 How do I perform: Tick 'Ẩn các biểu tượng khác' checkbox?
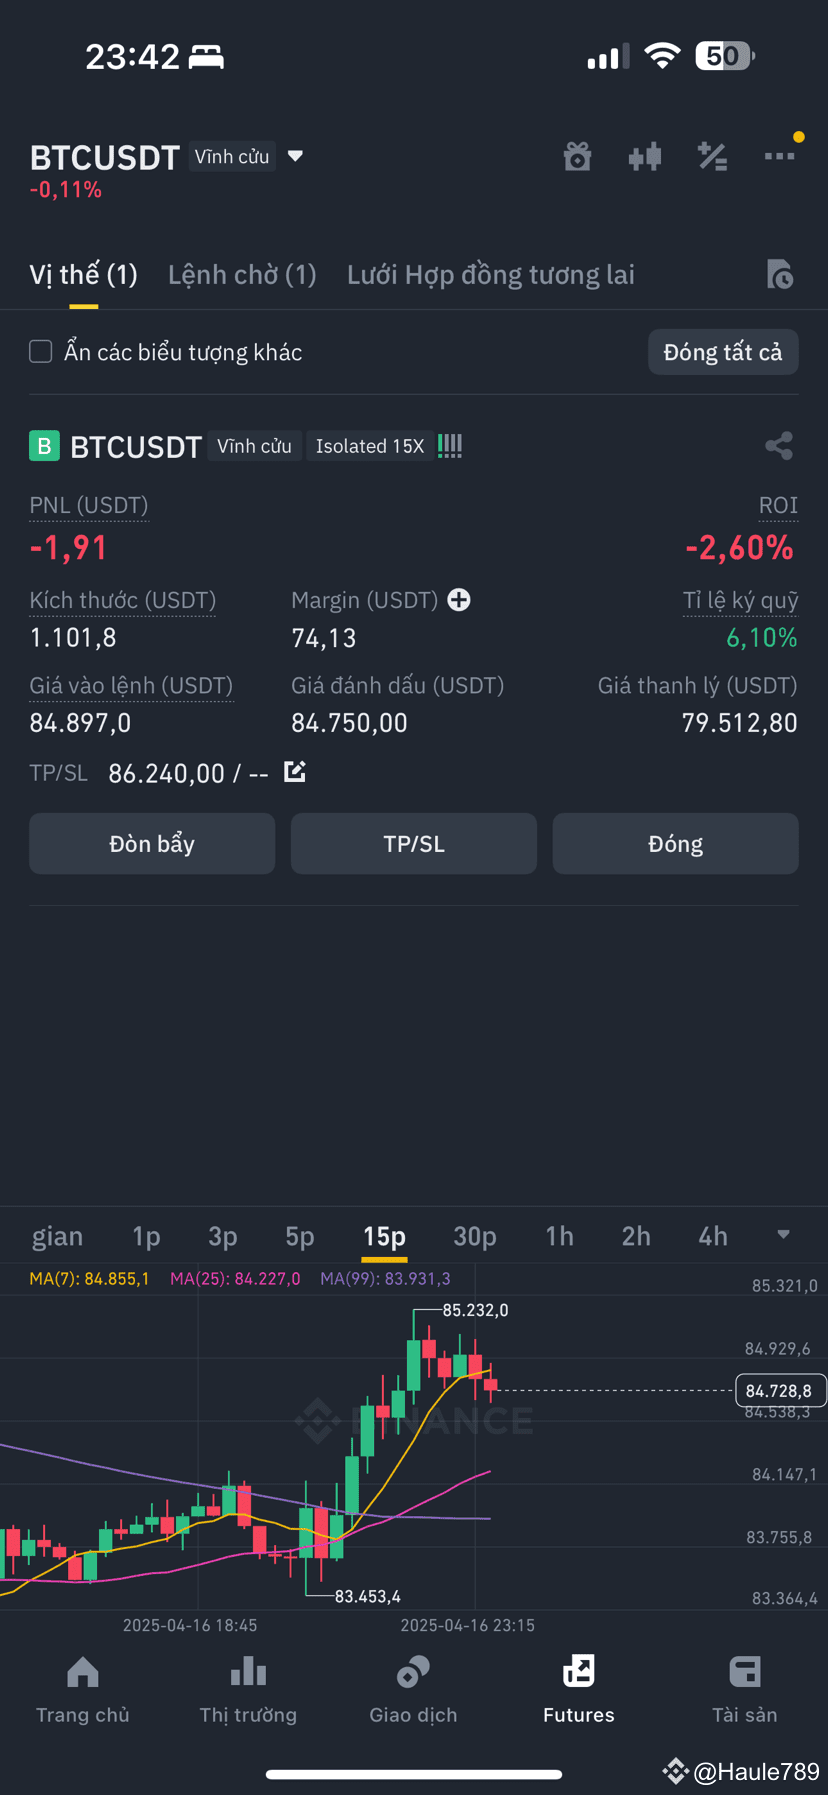pos(41,352)
